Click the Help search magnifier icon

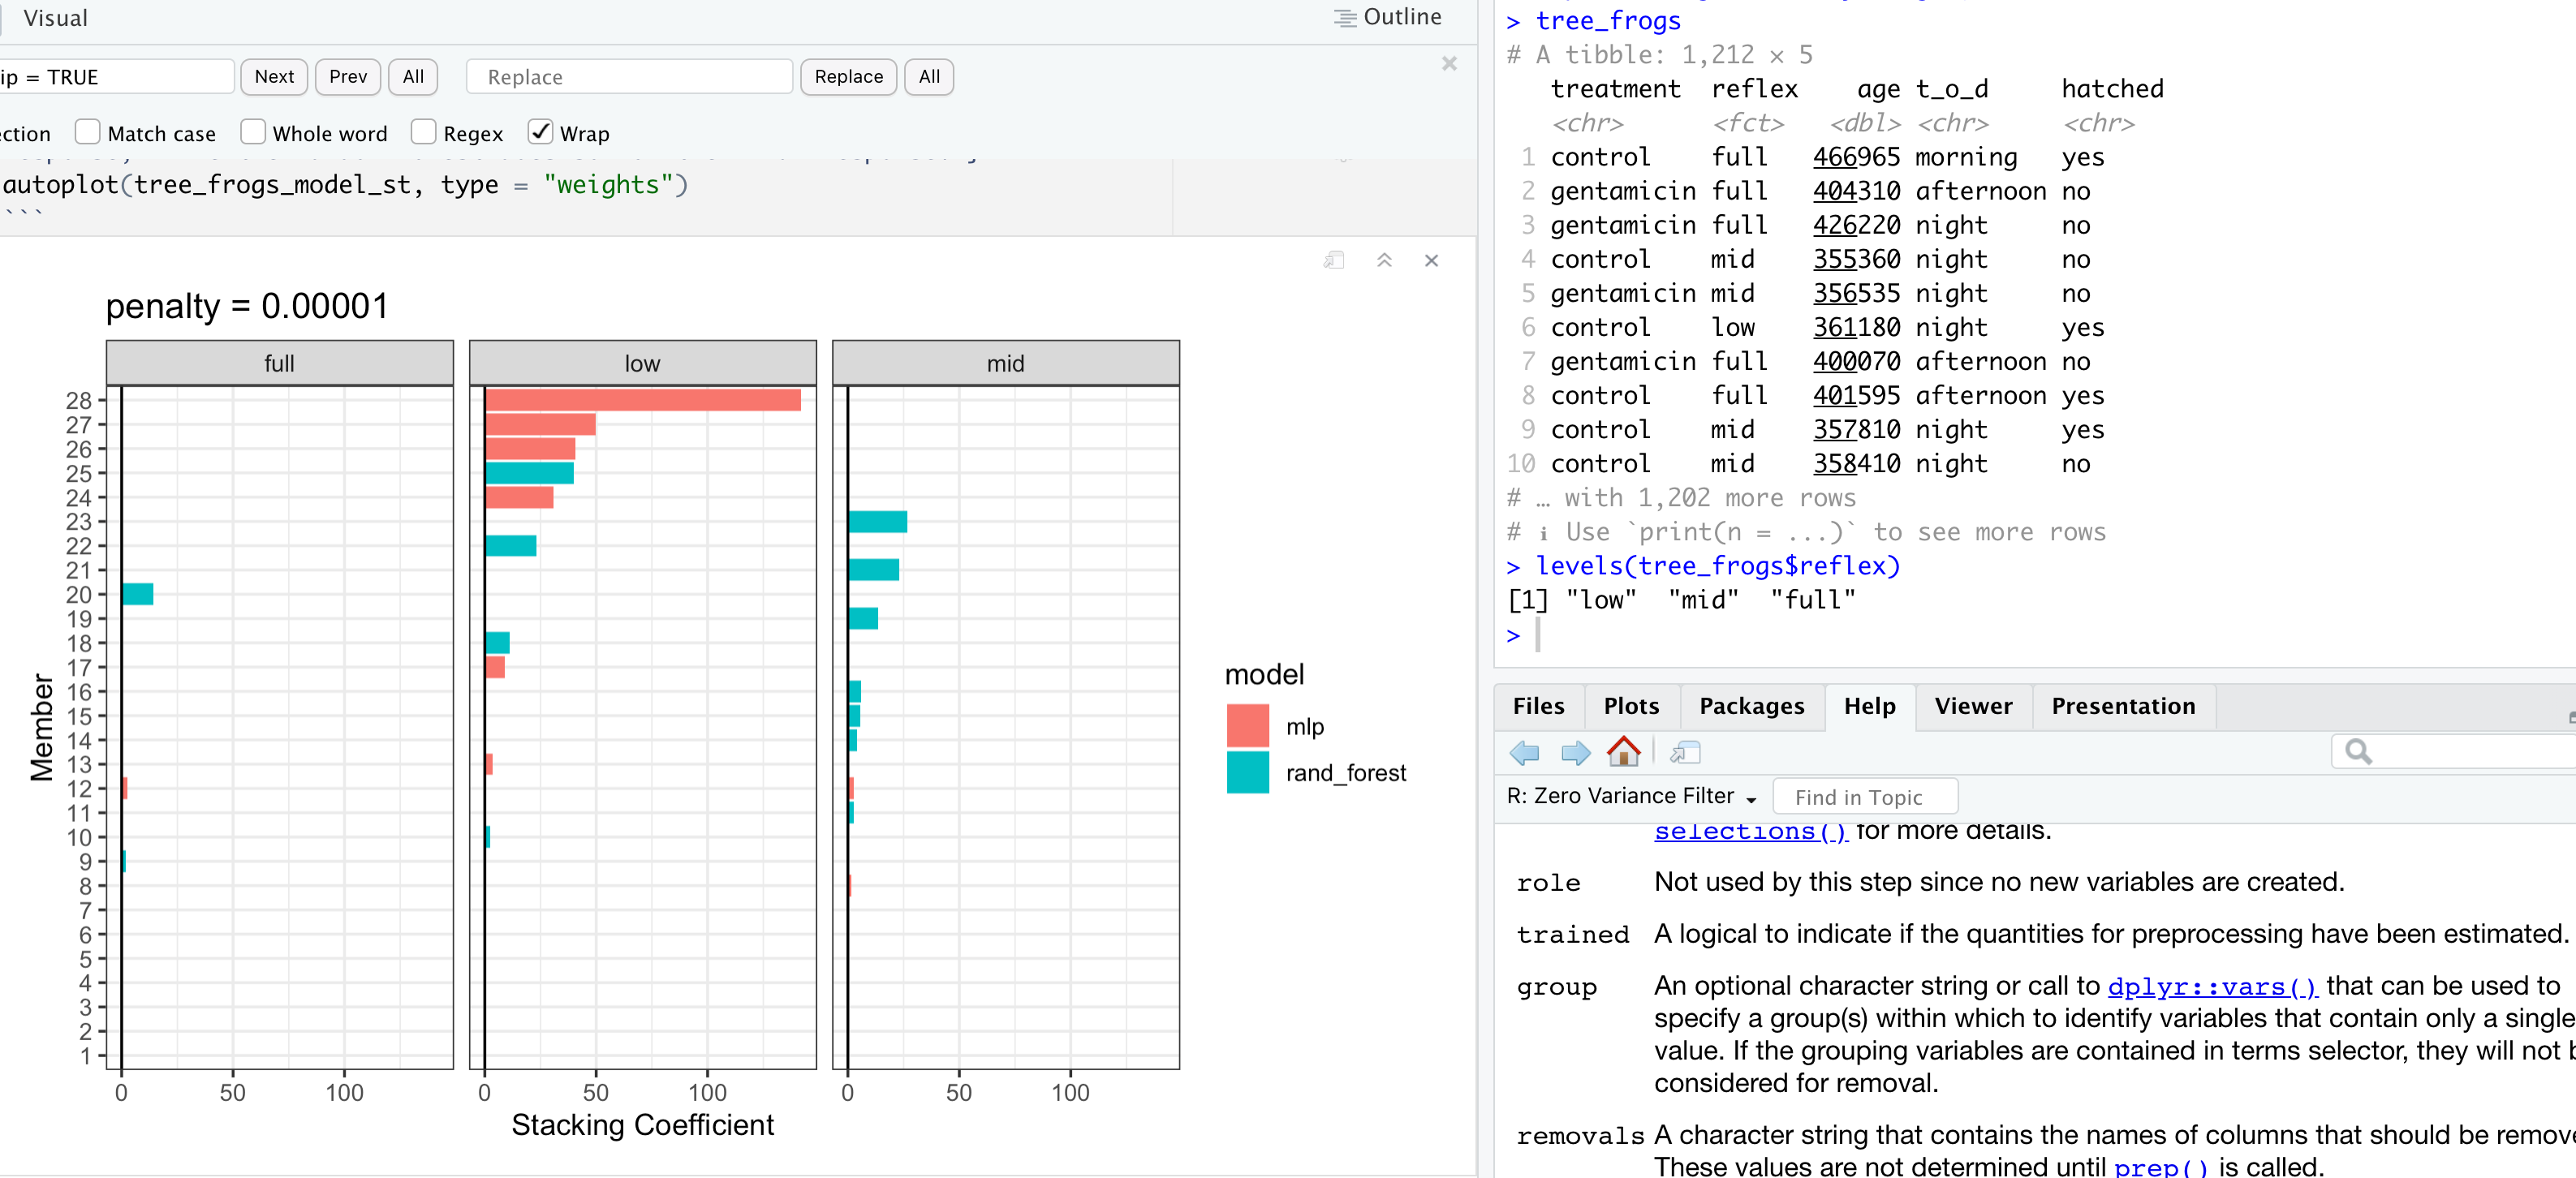click(2358, 751)
